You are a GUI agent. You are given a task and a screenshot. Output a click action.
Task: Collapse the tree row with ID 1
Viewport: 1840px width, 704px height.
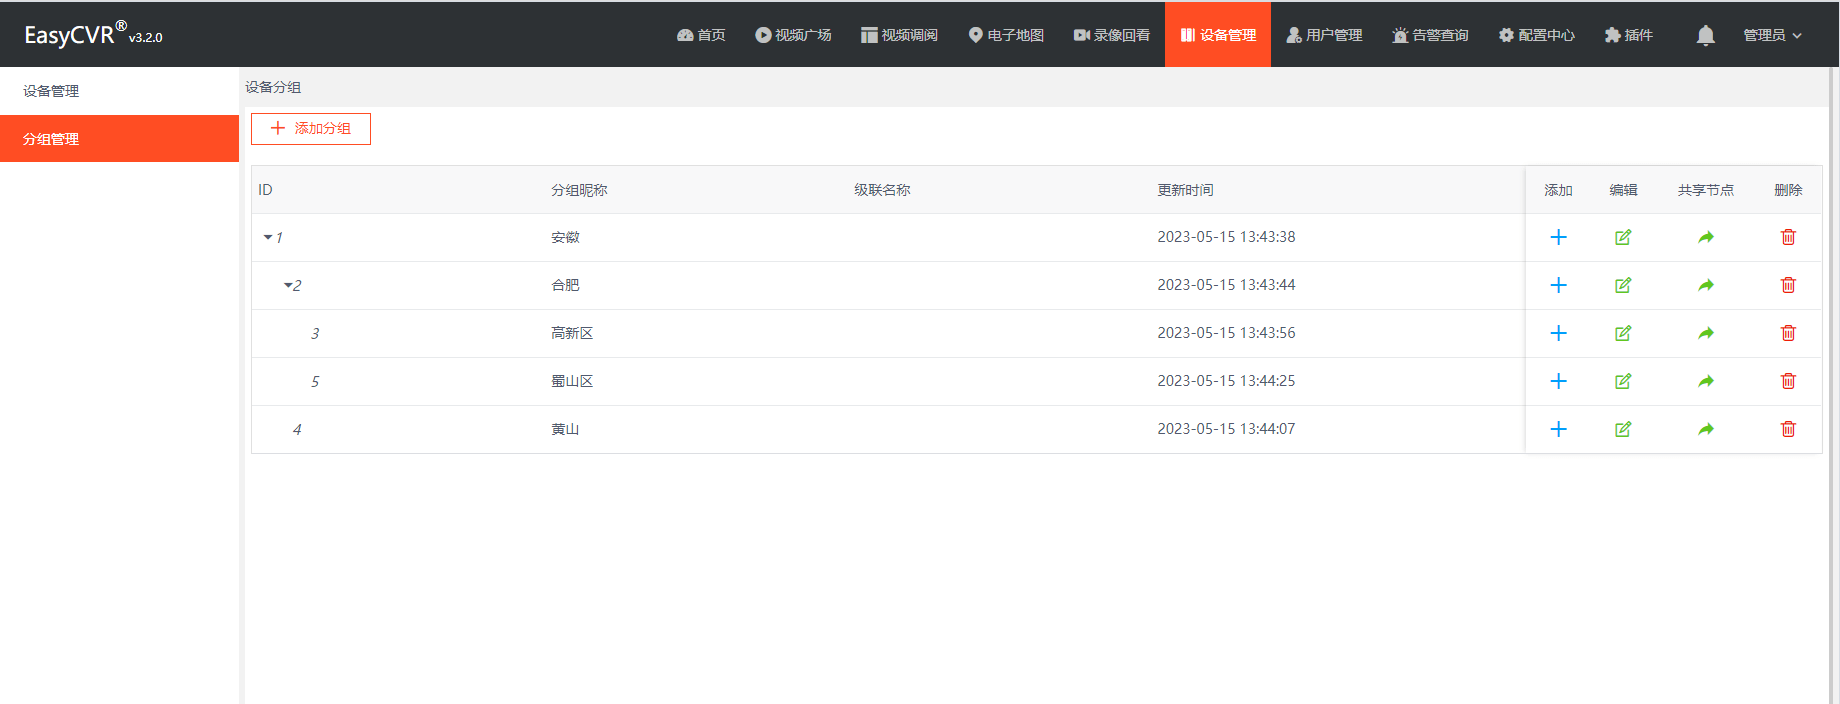coord(268,237)
